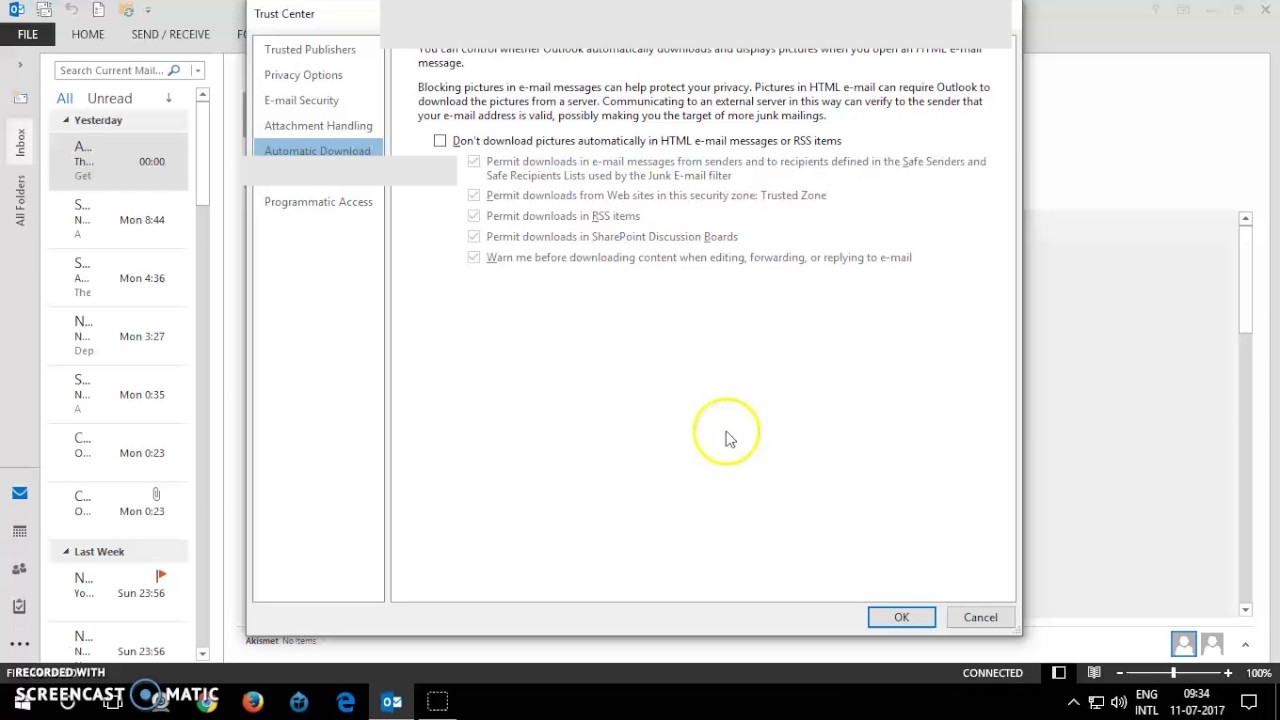Select Automatic Download category
The height and width of the screenshot is (720, 1280).
(x=318, y=151)
